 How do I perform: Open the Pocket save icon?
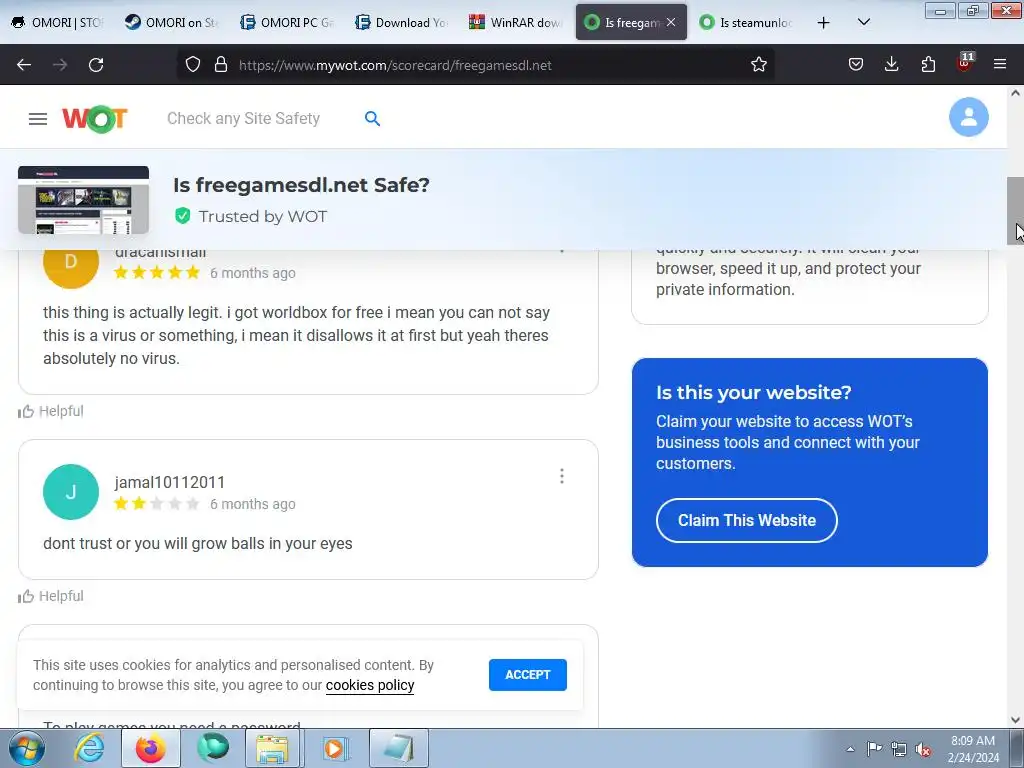(x=856, y=65)
